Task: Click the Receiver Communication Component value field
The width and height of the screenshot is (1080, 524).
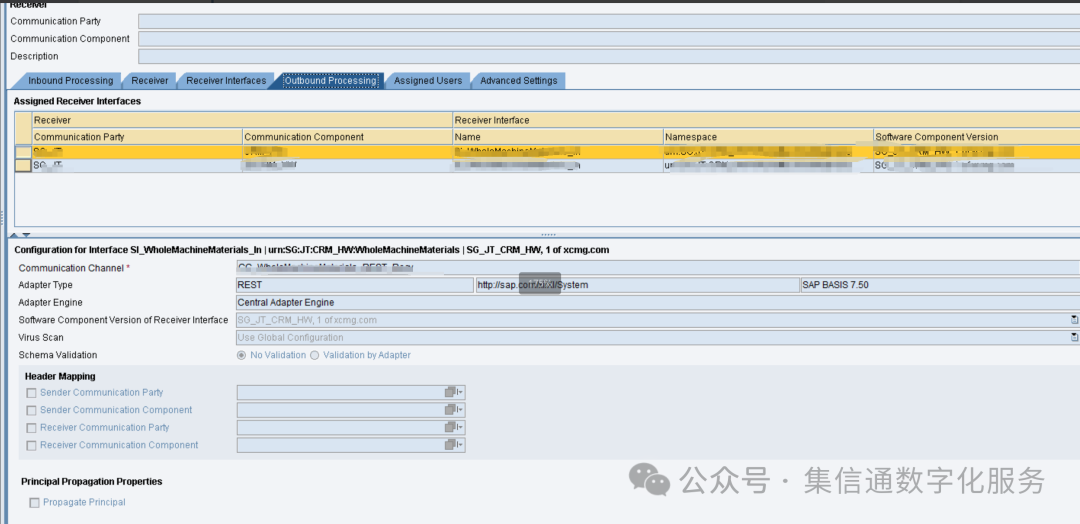Action: pos(340,445)
